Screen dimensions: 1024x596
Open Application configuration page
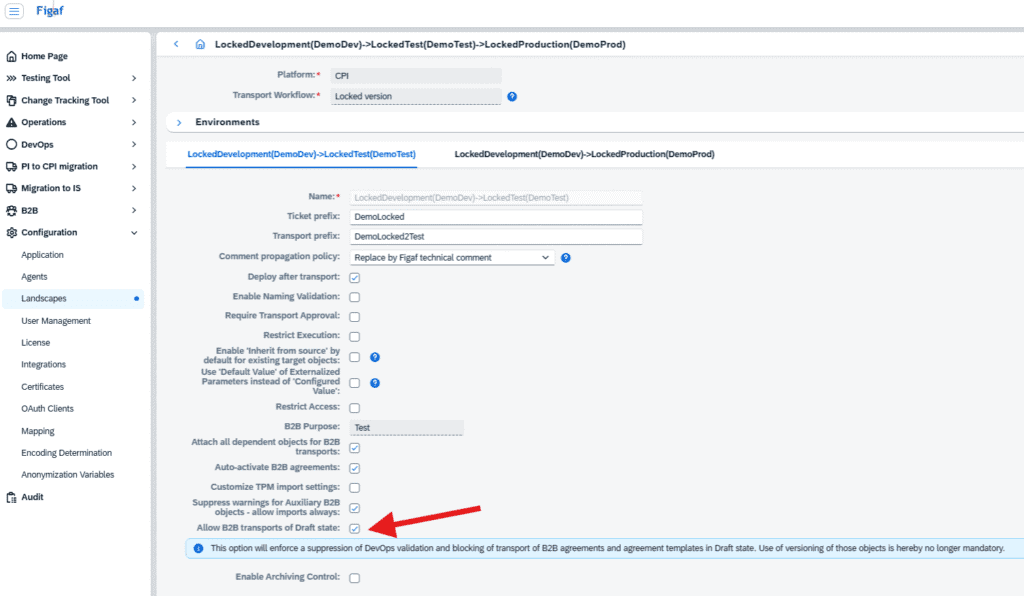point(42,255)
